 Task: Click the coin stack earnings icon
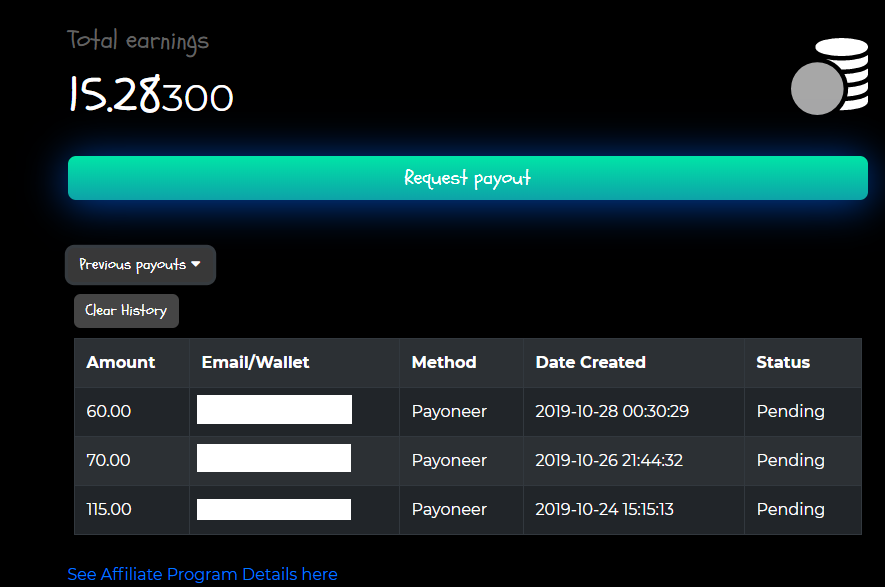pyautogui.click(x=829, y=76)
